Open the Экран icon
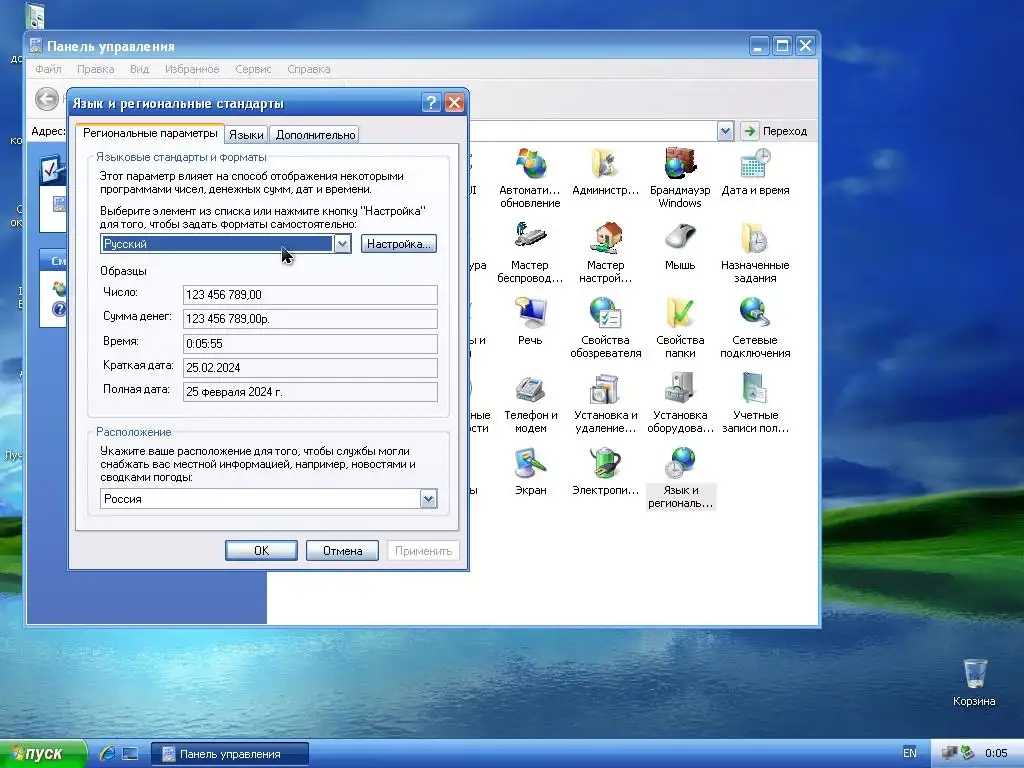 [530, 471]
